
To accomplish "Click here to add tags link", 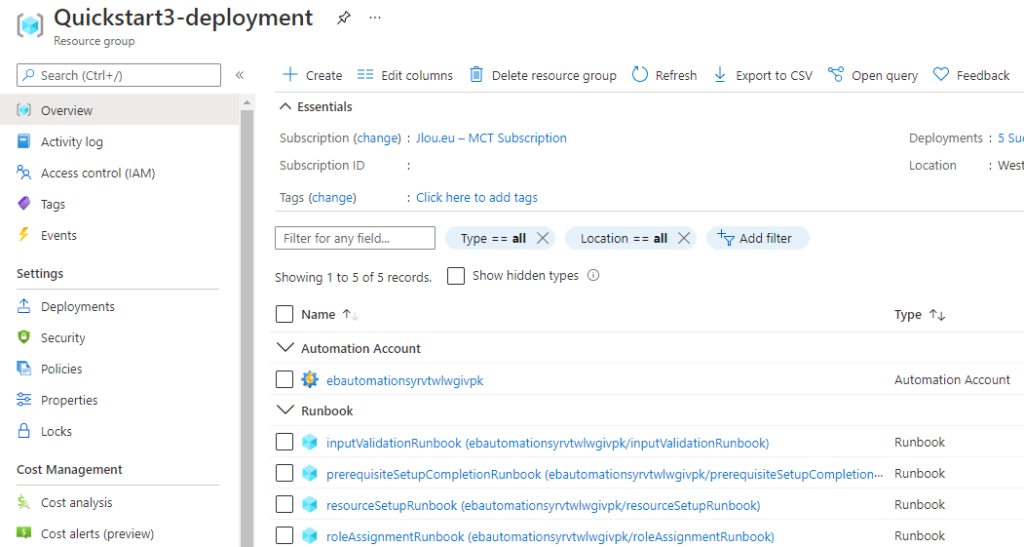I will [477, 197].
